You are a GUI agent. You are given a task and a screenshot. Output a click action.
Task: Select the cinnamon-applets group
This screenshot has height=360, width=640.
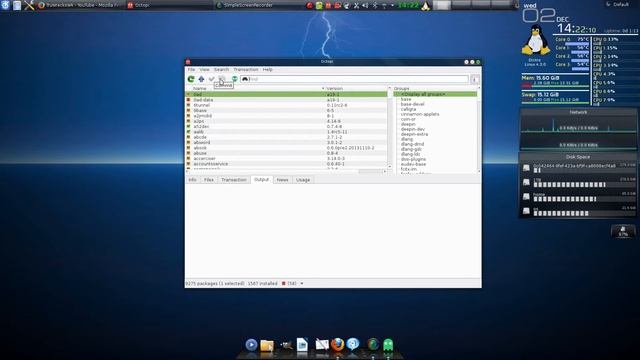(420, 114)
